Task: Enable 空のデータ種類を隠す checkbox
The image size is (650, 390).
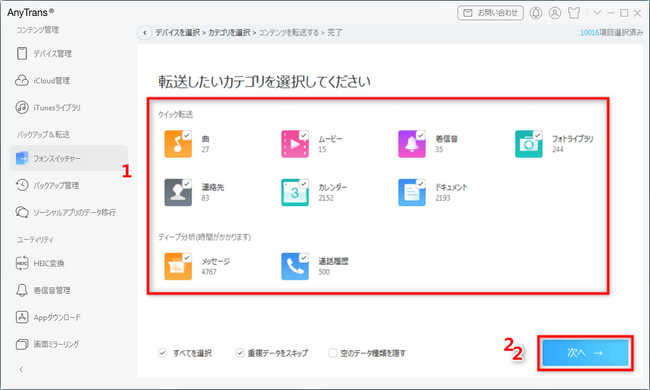Action: click(x=332, y=353)
